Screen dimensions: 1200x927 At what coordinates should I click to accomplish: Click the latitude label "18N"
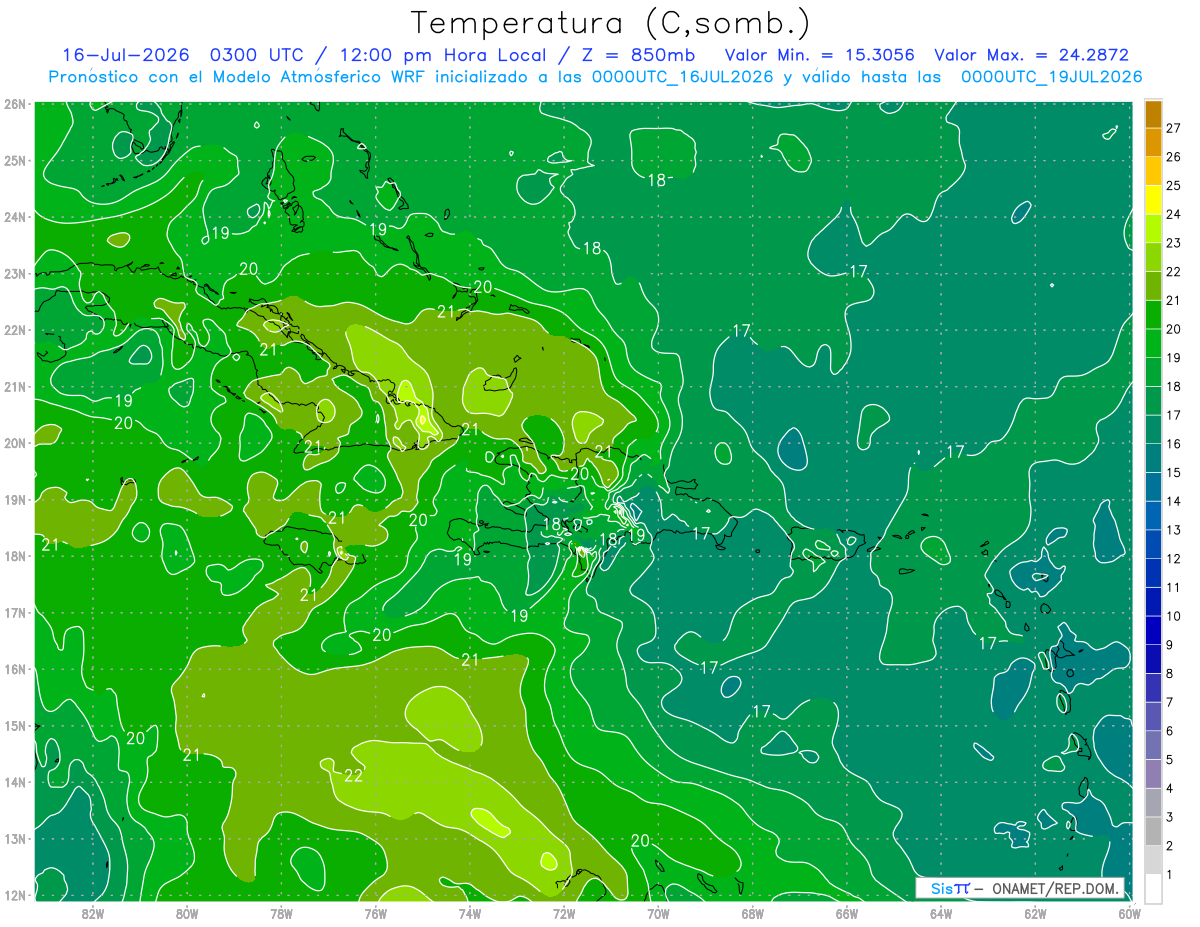(15, 556)
